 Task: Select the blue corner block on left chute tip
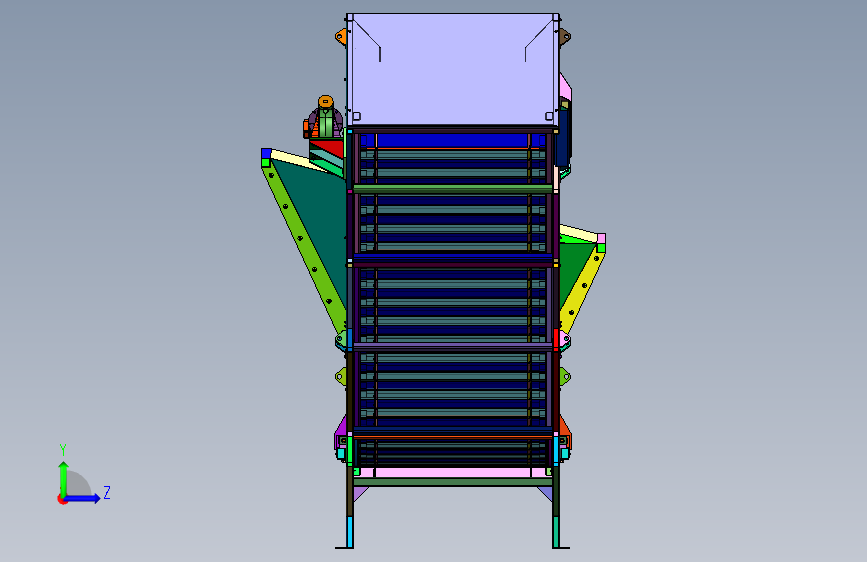pyautogui.click(x=266, y=153)
